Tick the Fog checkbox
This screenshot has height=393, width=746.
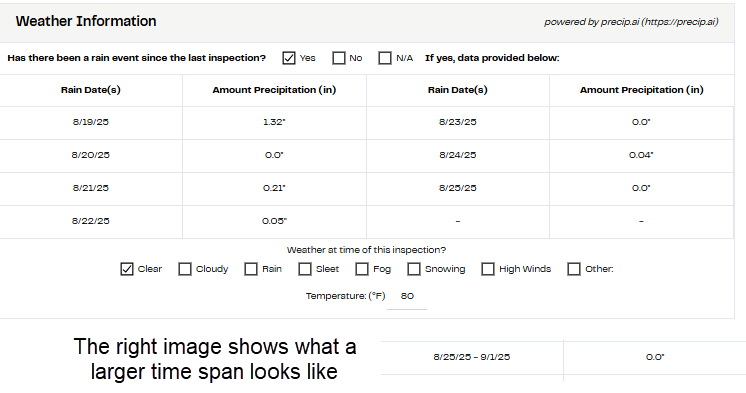[x=362, y=269]
